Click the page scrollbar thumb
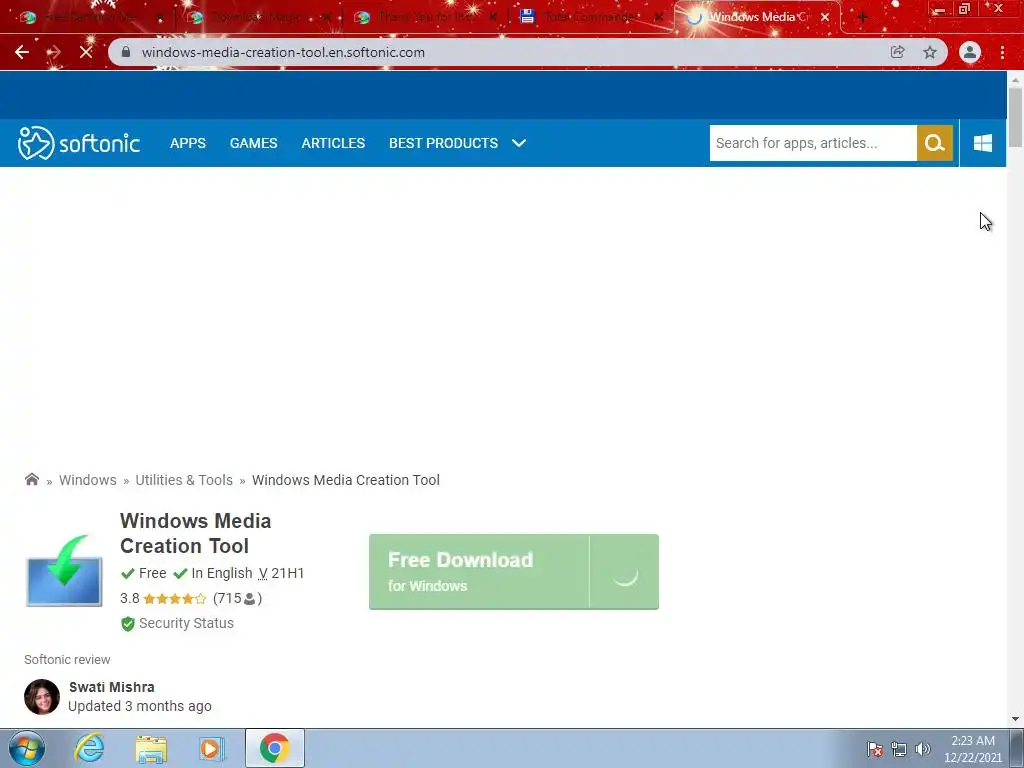This screenshot has height=768, width=1024. [1015, 116]
